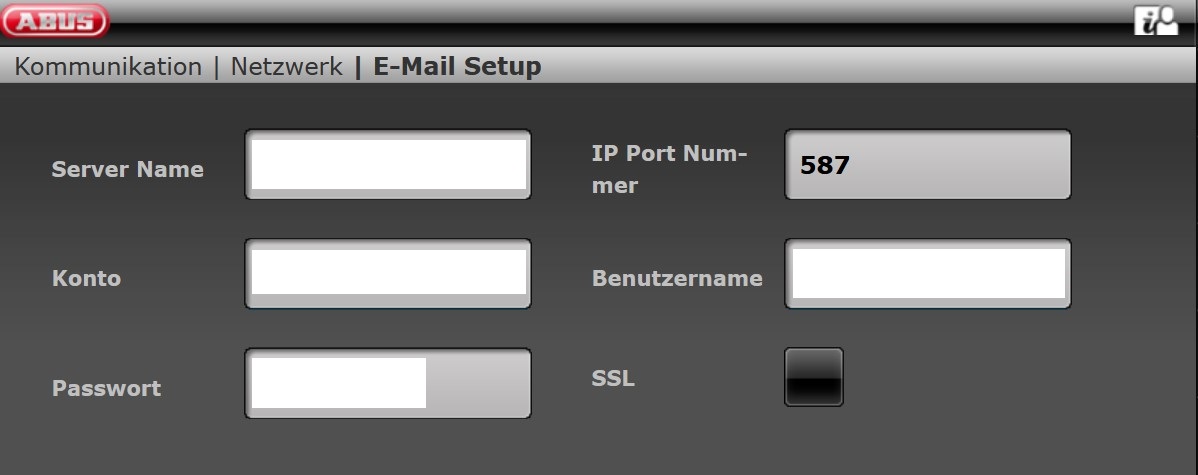
Task: Select the Passwort input field
Action: [x=388, y=383]
